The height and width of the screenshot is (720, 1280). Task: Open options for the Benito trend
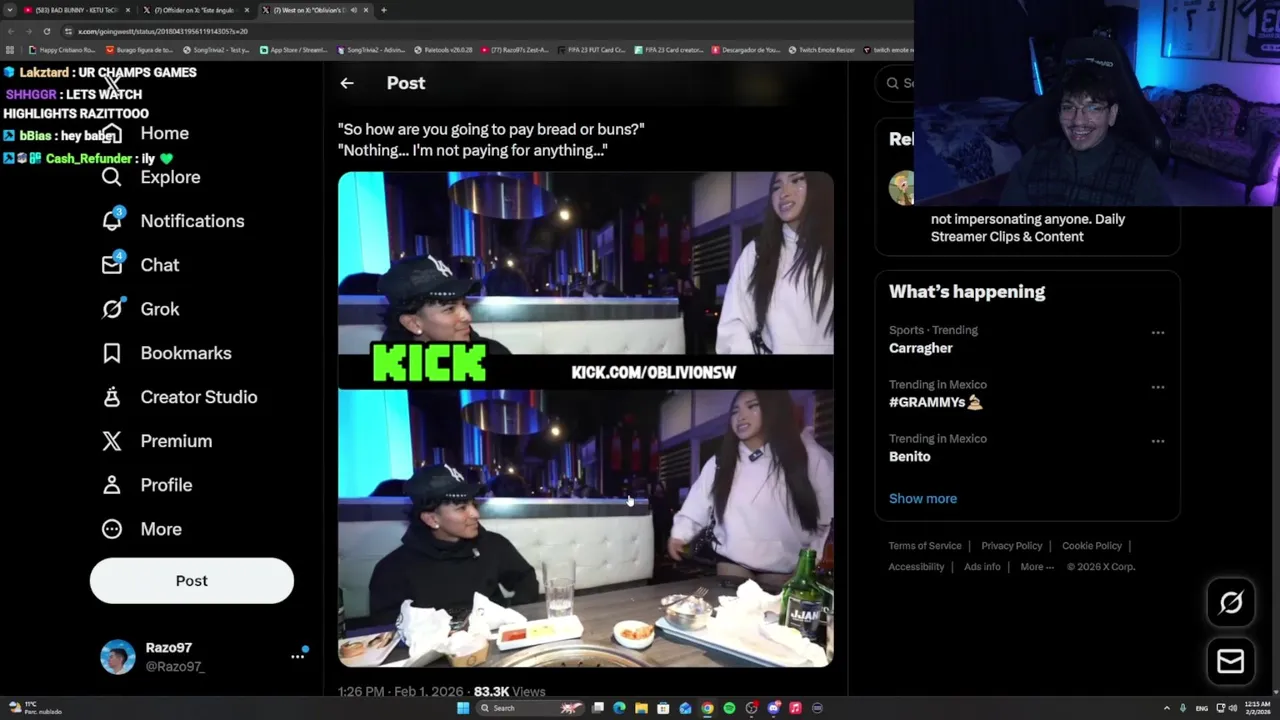click(x=1158, y=441)
